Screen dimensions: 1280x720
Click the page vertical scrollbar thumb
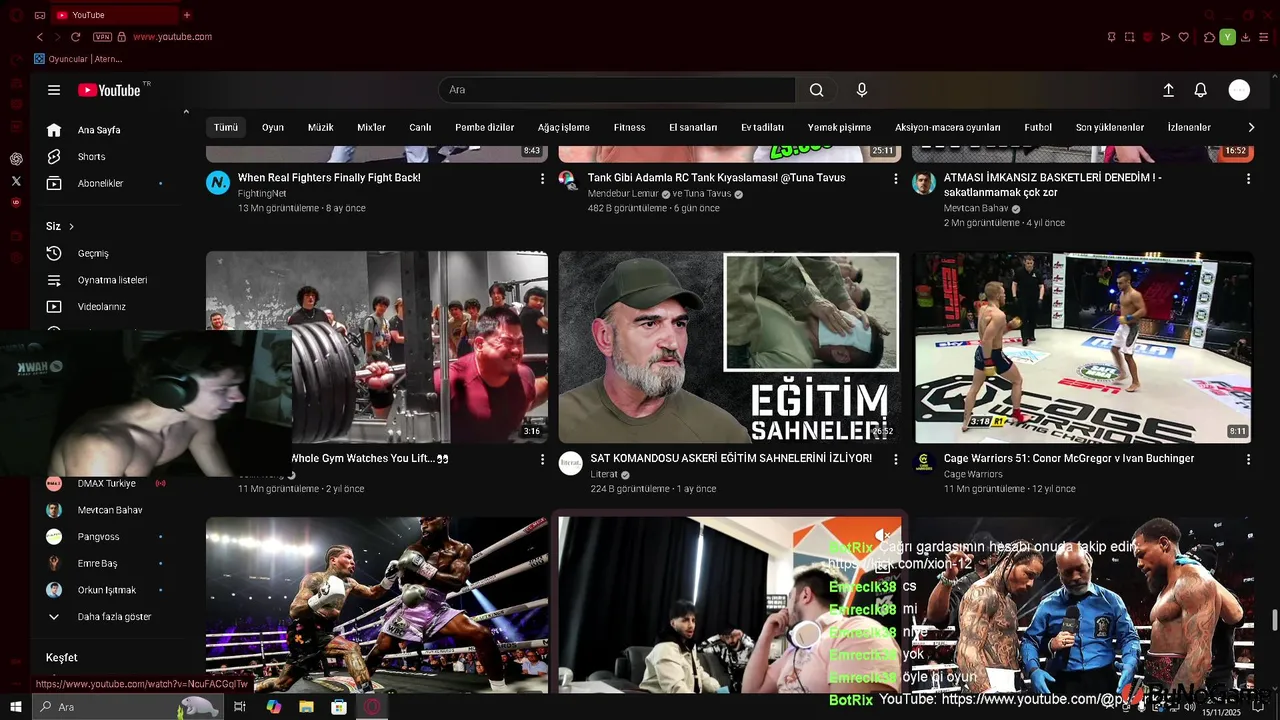click(x=1275, y=620)
